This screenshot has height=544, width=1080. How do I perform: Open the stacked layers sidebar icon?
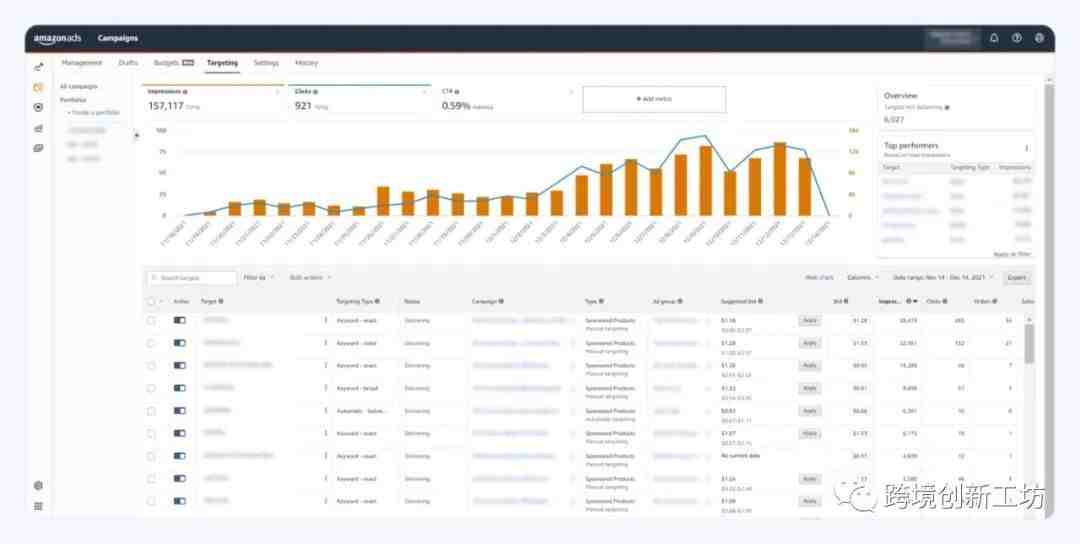coord(39,148)
